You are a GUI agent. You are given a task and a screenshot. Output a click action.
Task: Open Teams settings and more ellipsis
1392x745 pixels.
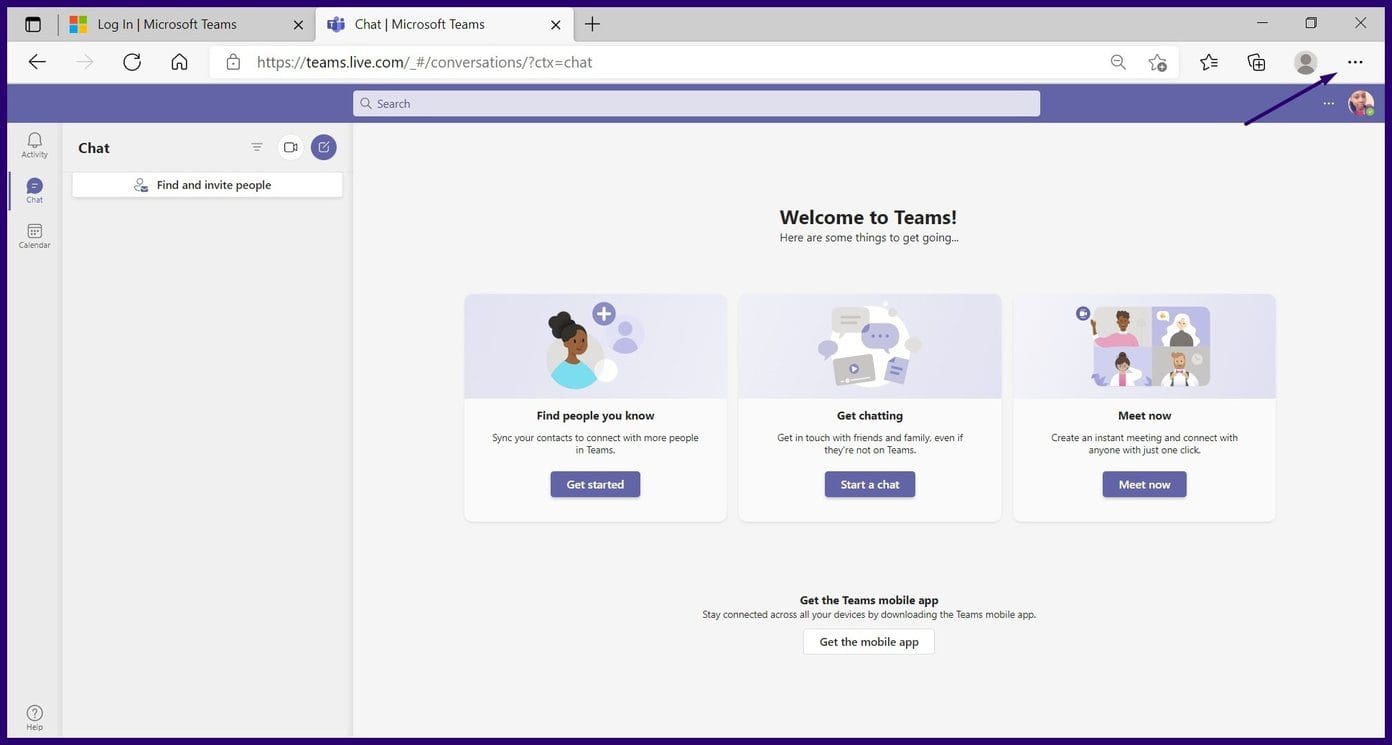pos(1328,103)
